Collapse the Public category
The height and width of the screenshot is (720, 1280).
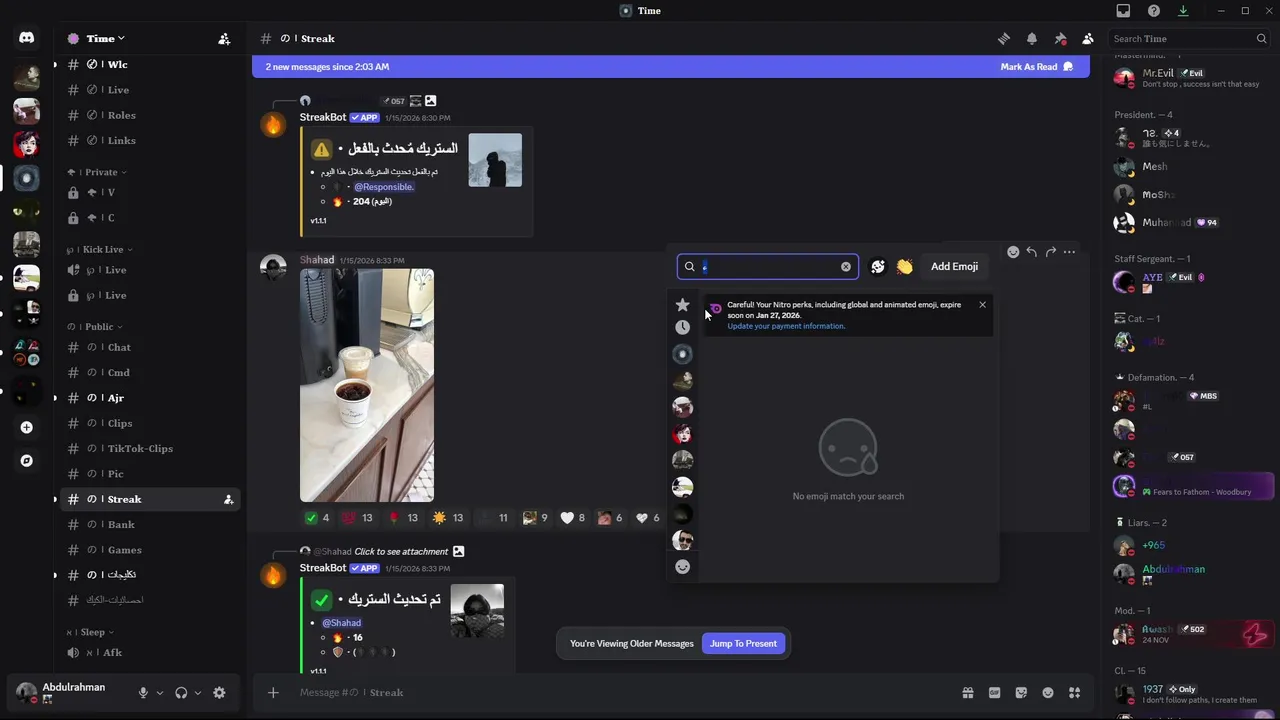pos(96,327)
